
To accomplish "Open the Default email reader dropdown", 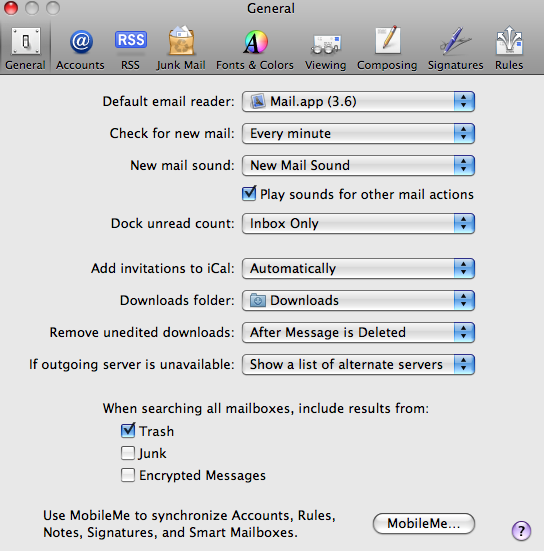I will [x=358, y=102].
